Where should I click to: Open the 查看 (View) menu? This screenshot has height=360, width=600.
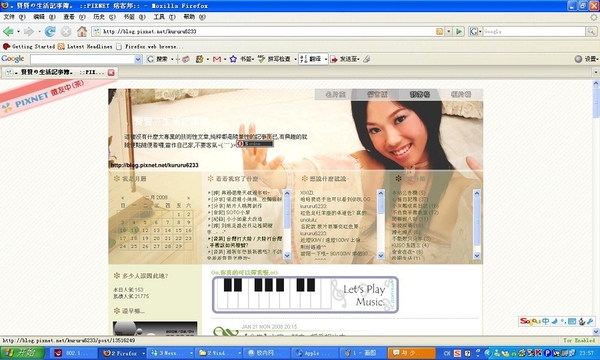tap(75, 17)
